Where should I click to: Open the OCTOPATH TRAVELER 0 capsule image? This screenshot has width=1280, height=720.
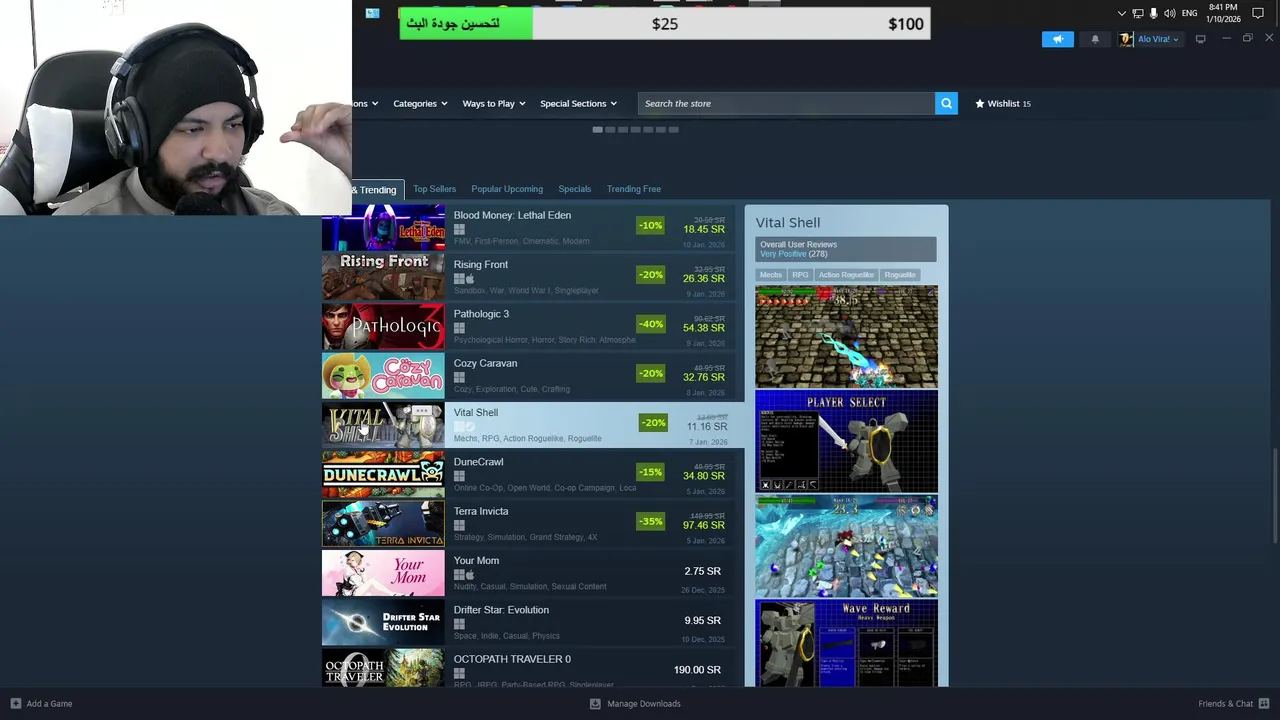[383, 668]
